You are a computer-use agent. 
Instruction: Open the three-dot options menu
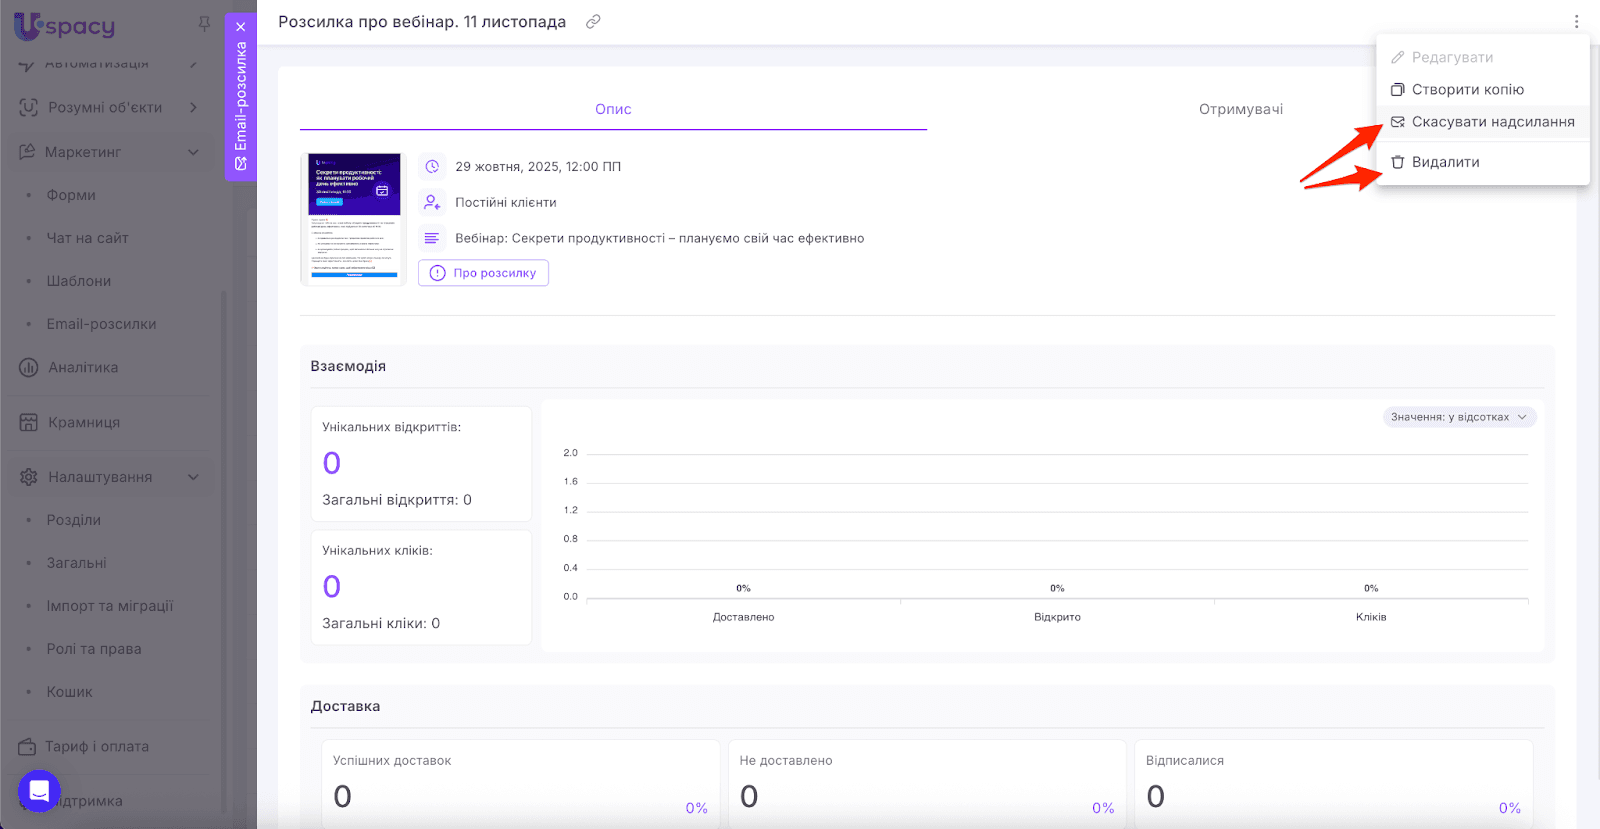click(1576, 22)
